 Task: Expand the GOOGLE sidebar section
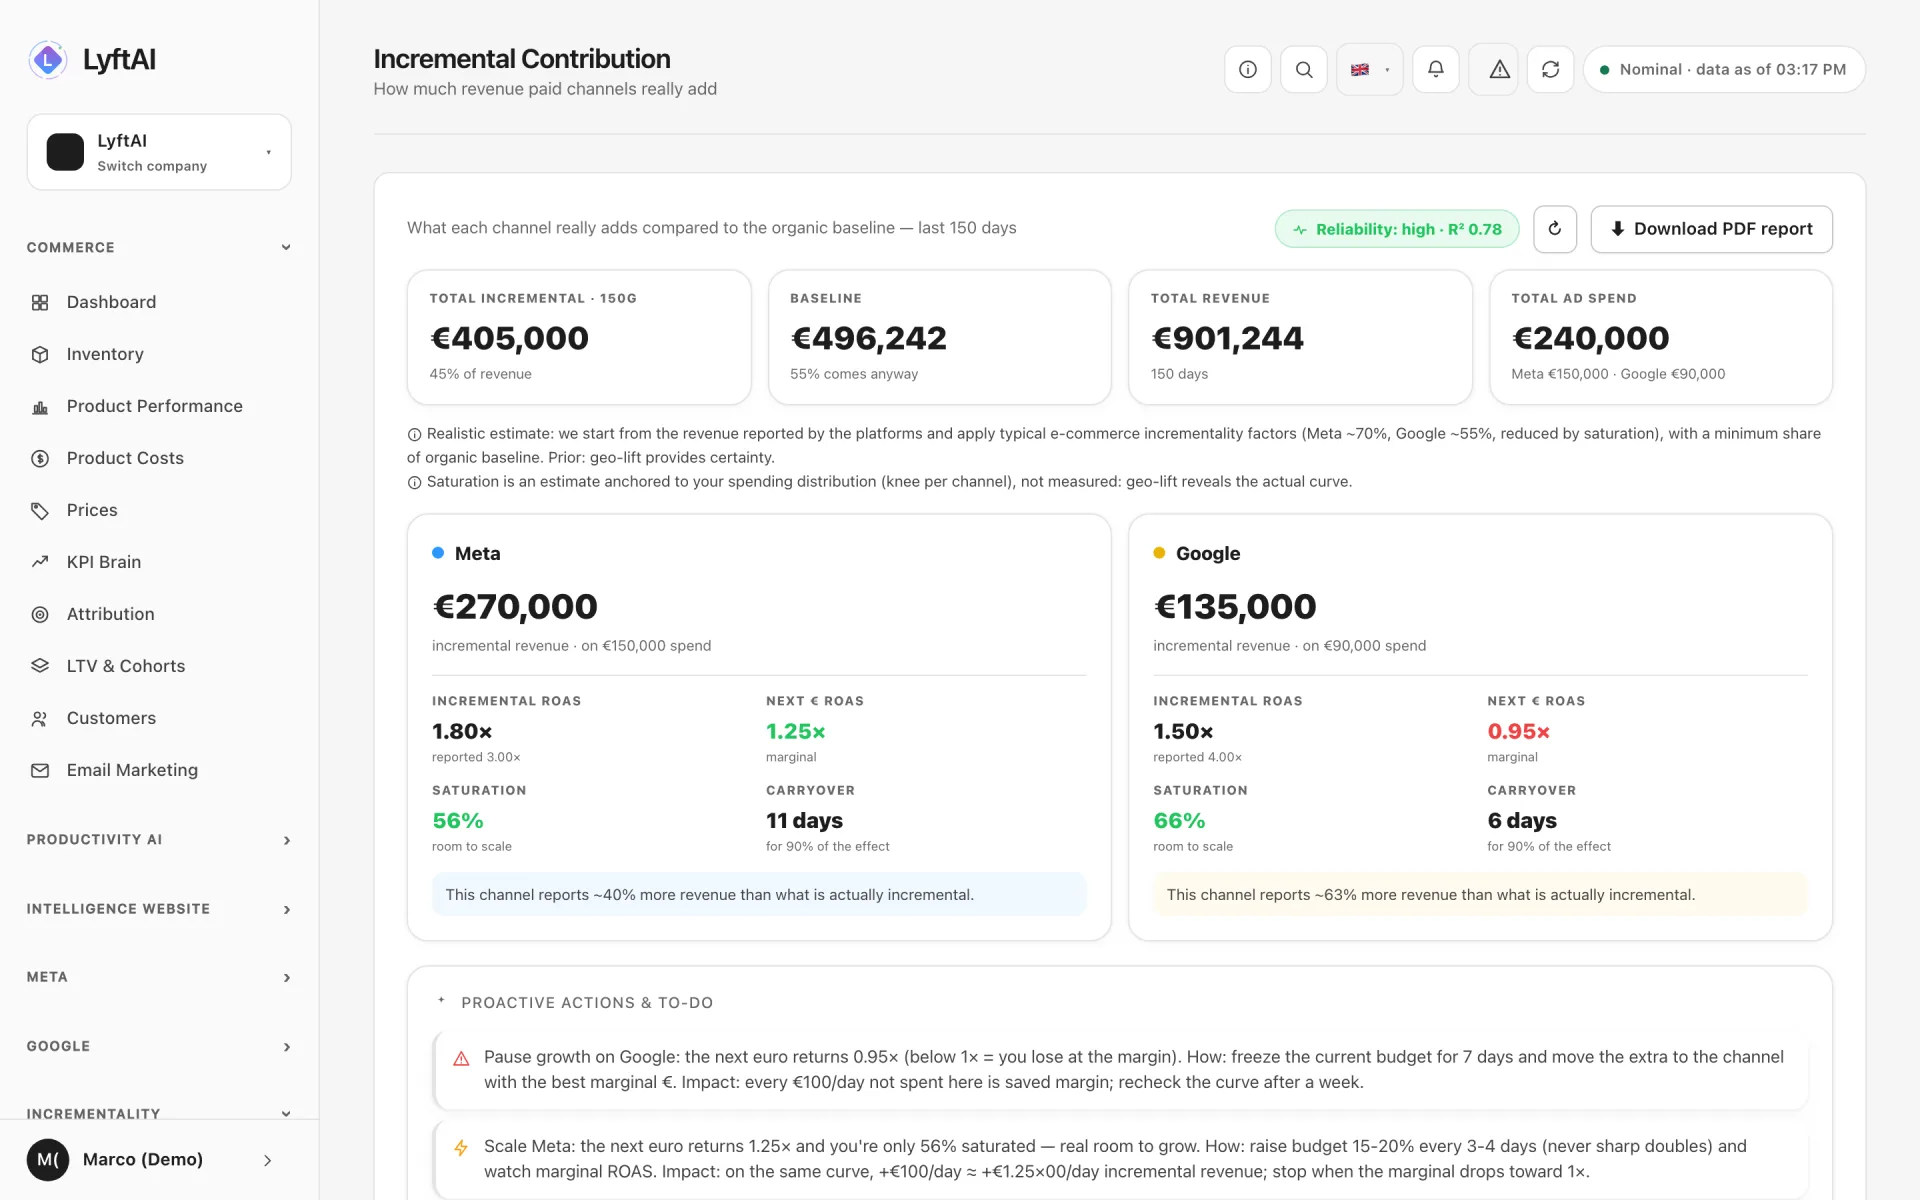coord(159,1047)
